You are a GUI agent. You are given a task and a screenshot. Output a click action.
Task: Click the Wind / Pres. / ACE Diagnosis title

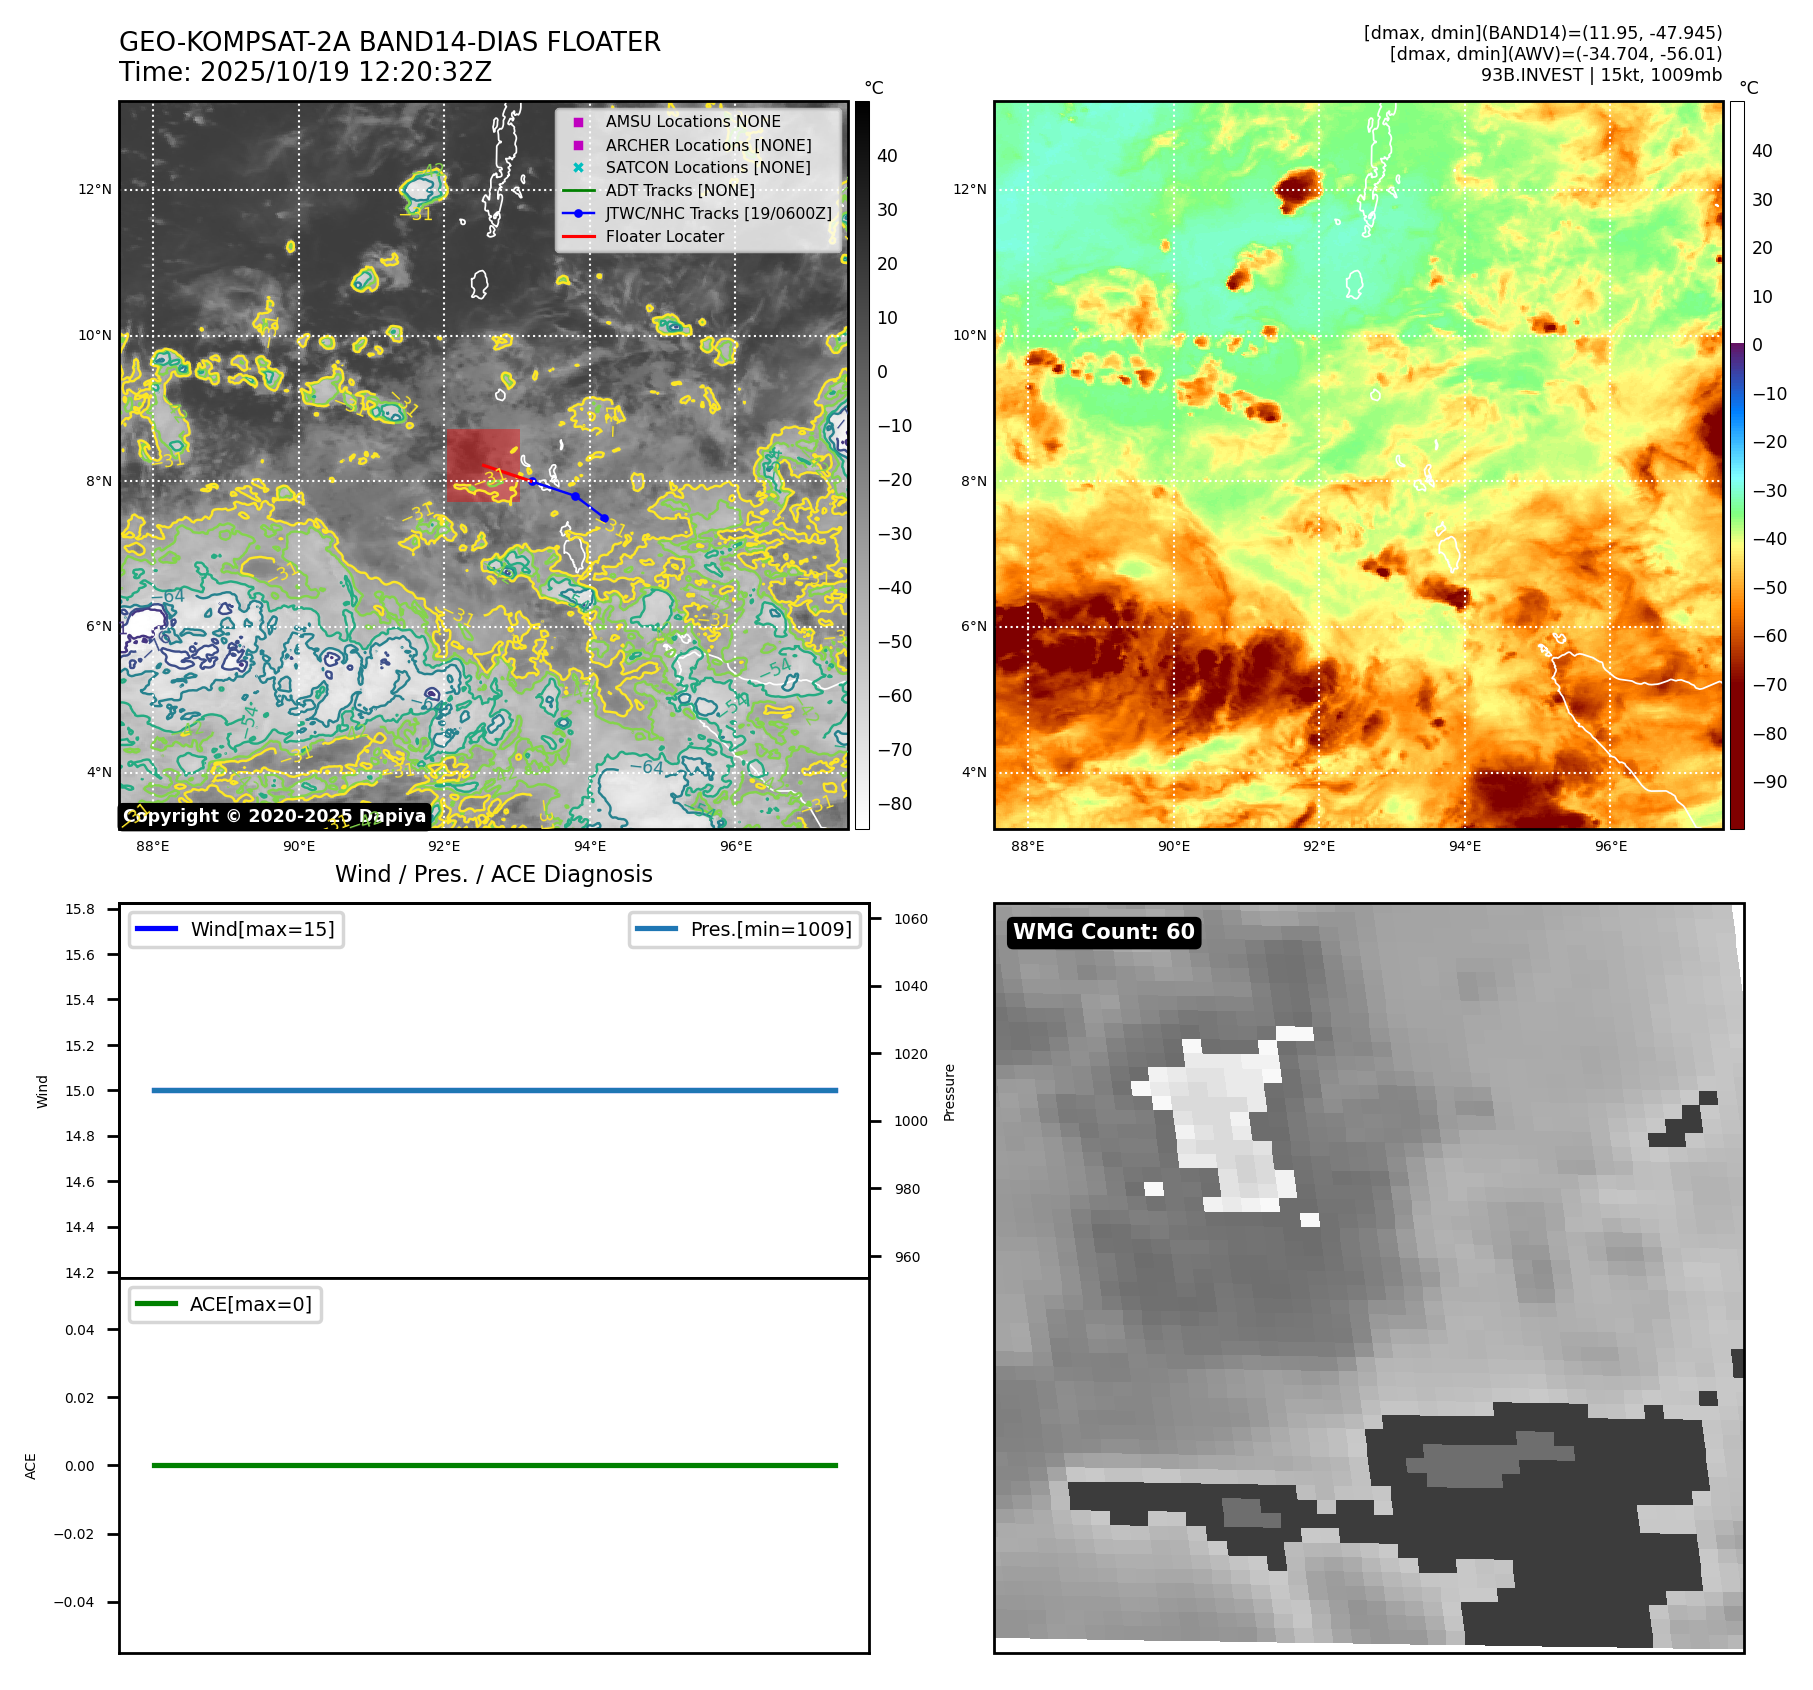[493, 875]
